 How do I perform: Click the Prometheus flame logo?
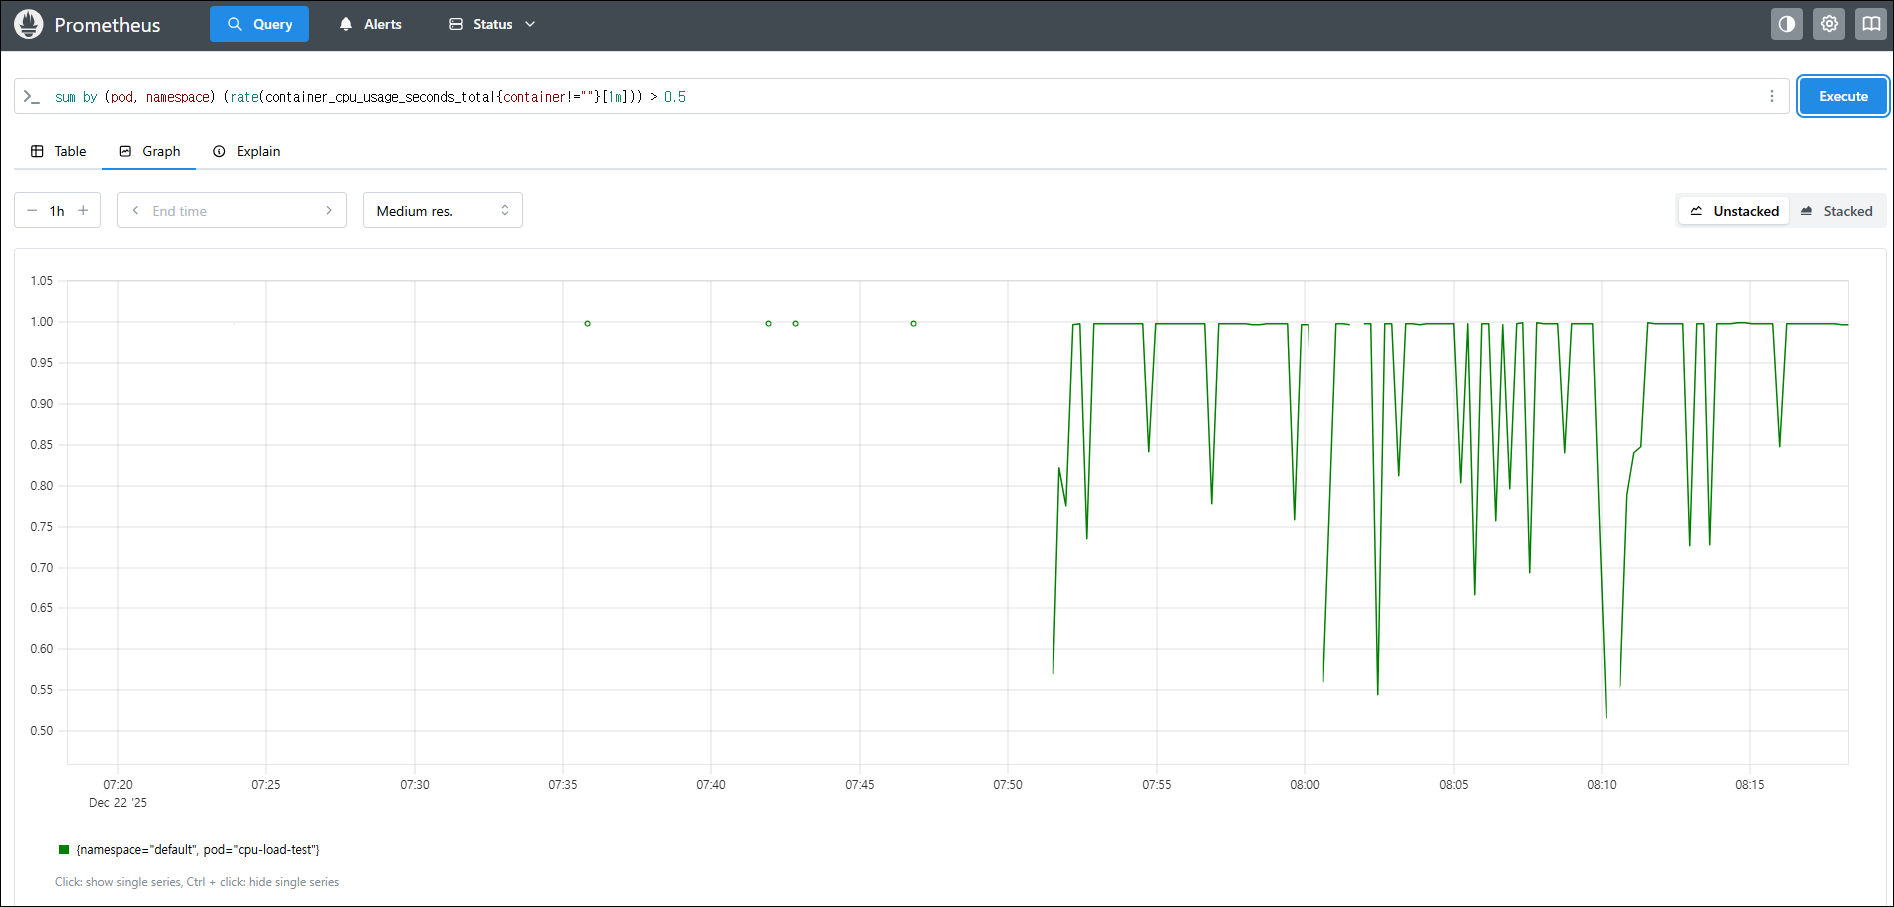point(29,24)
